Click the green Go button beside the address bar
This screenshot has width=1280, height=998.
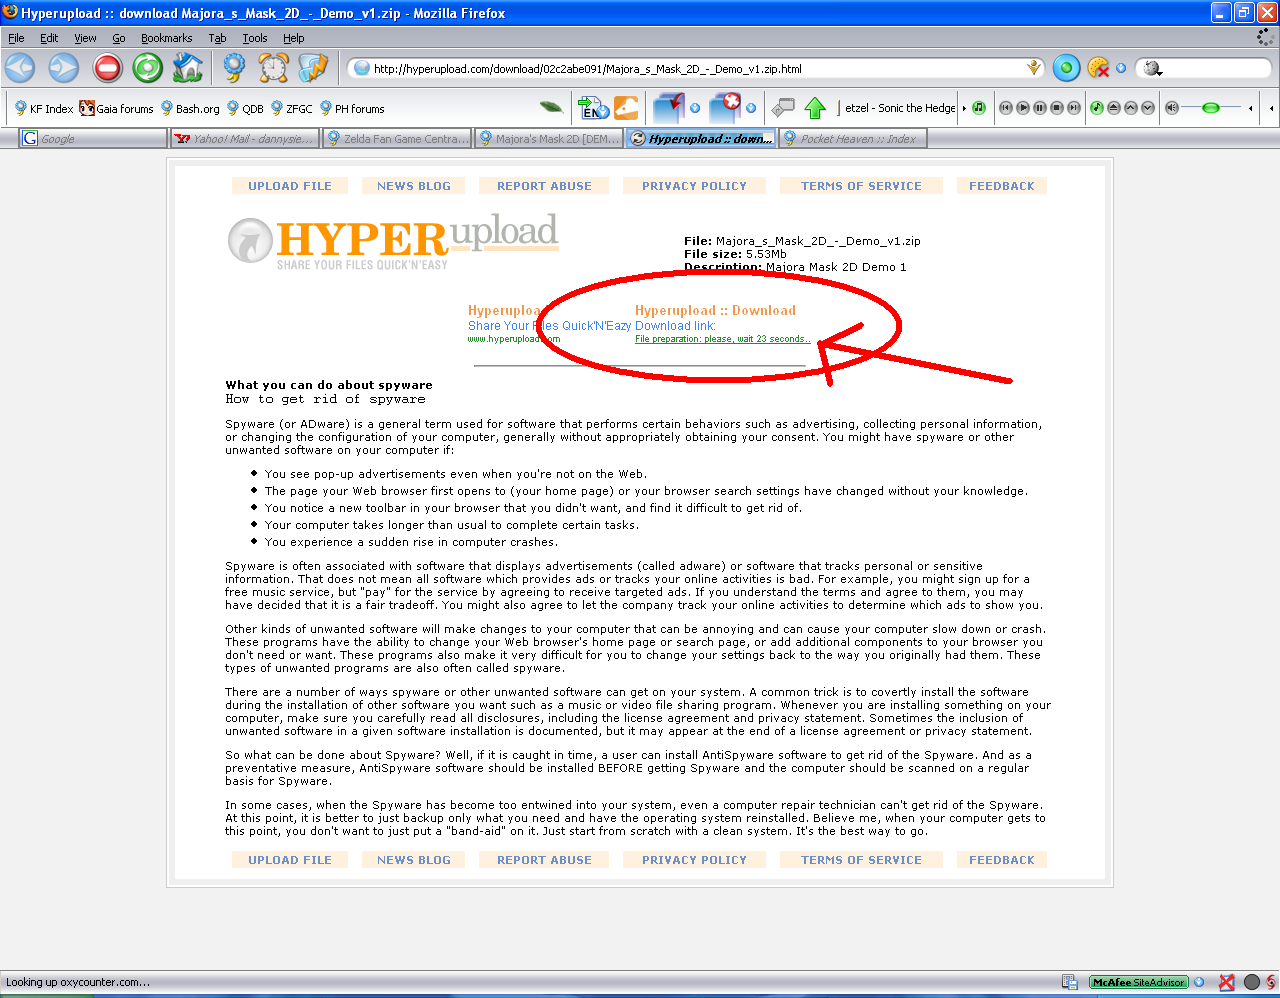pyautogui.click(x=1066, y=68)
